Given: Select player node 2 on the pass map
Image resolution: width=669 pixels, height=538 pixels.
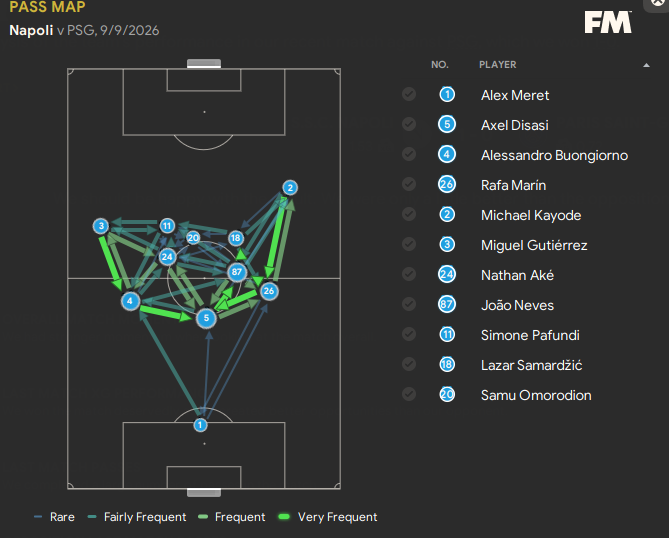Looking at the screenshot, I should 289,187.
